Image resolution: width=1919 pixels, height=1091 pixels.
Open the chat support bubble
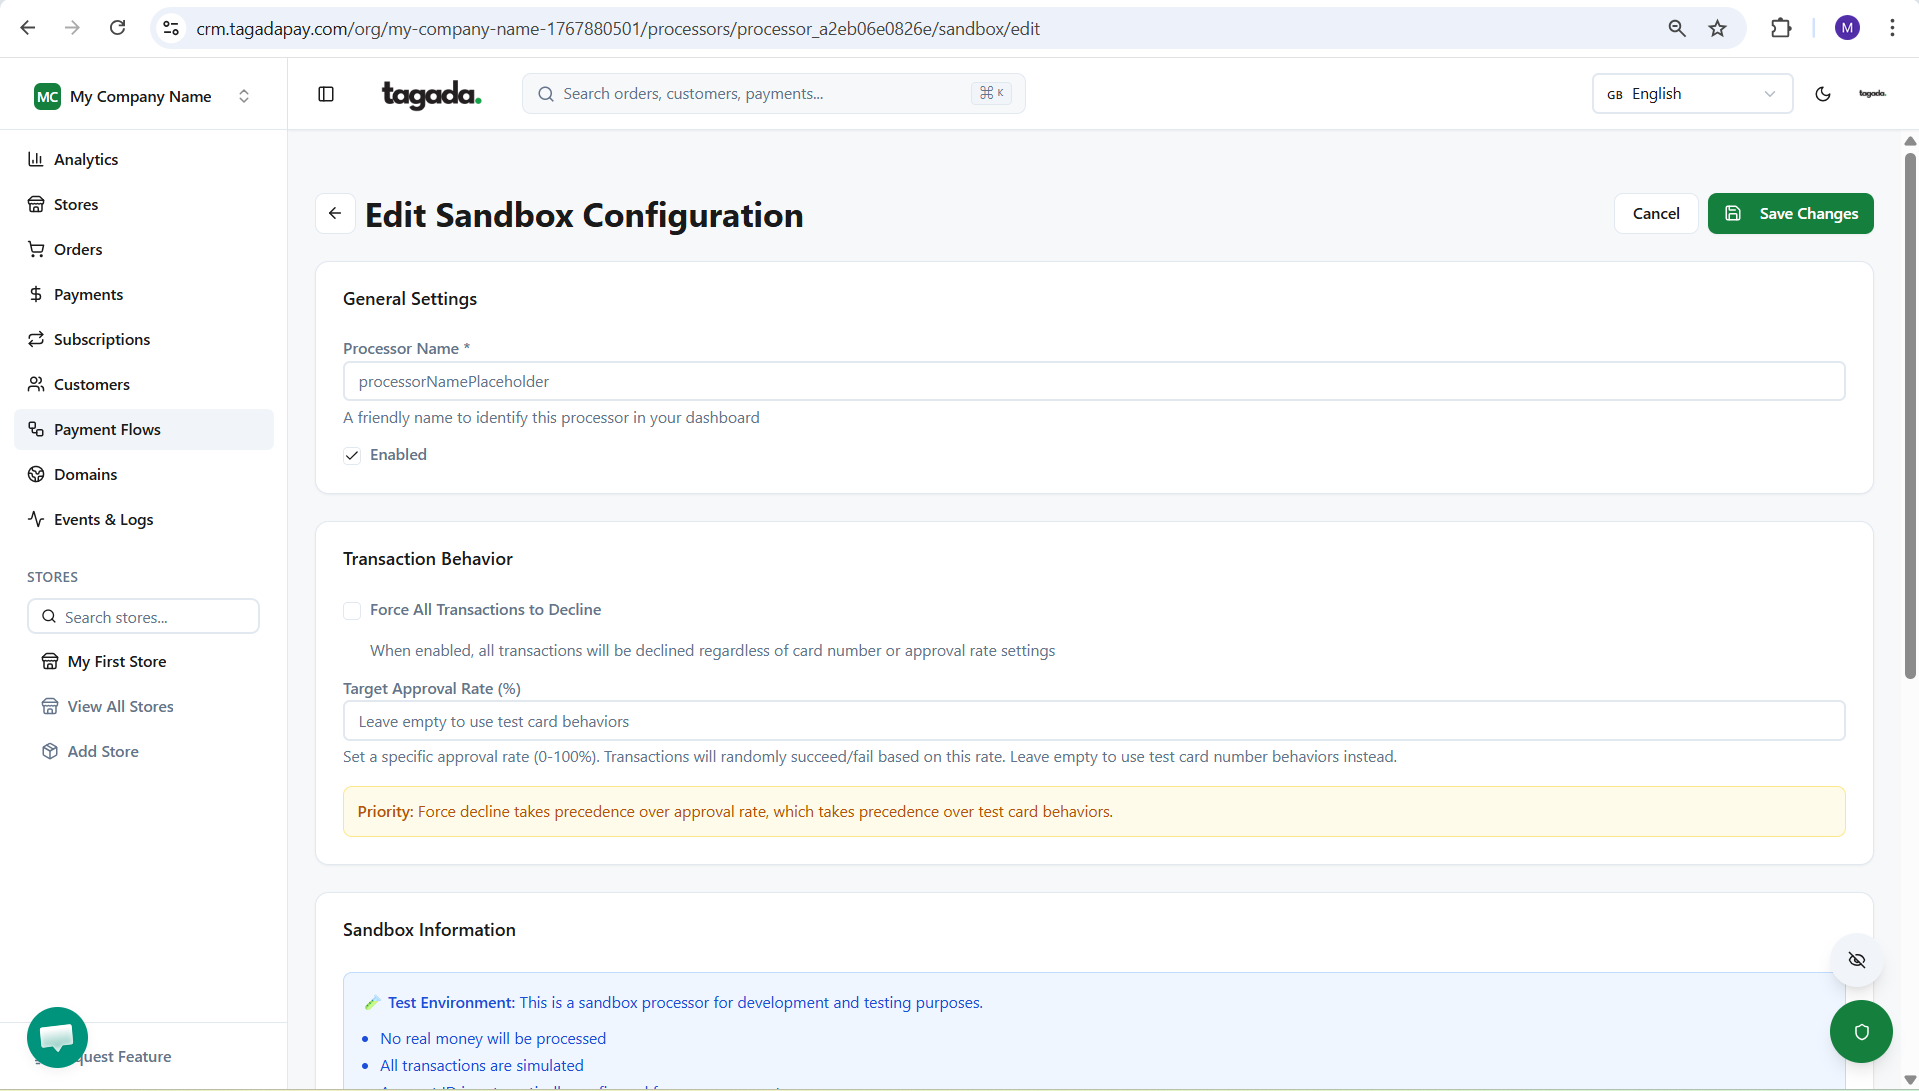click(x=57, y=1036)
